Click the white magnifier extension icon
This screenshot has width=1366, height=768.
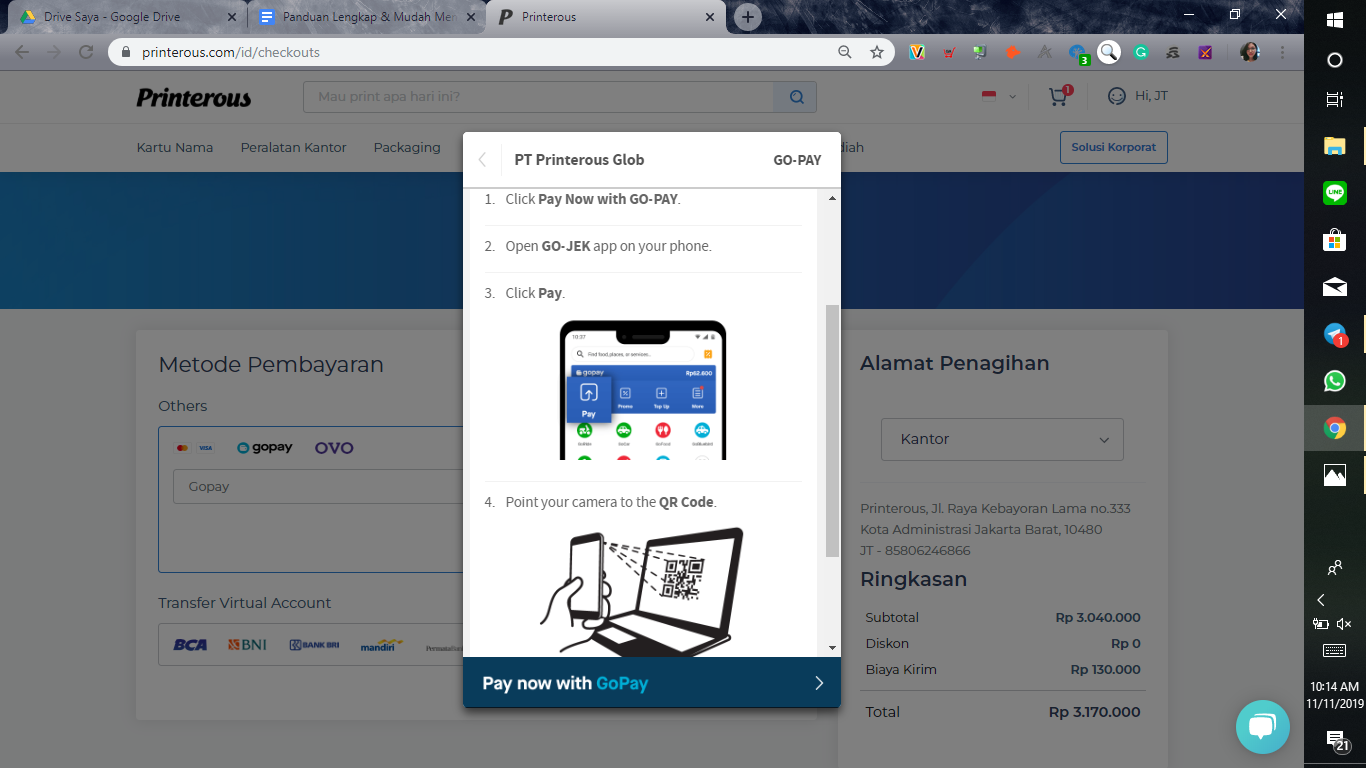pos(1109,52)
